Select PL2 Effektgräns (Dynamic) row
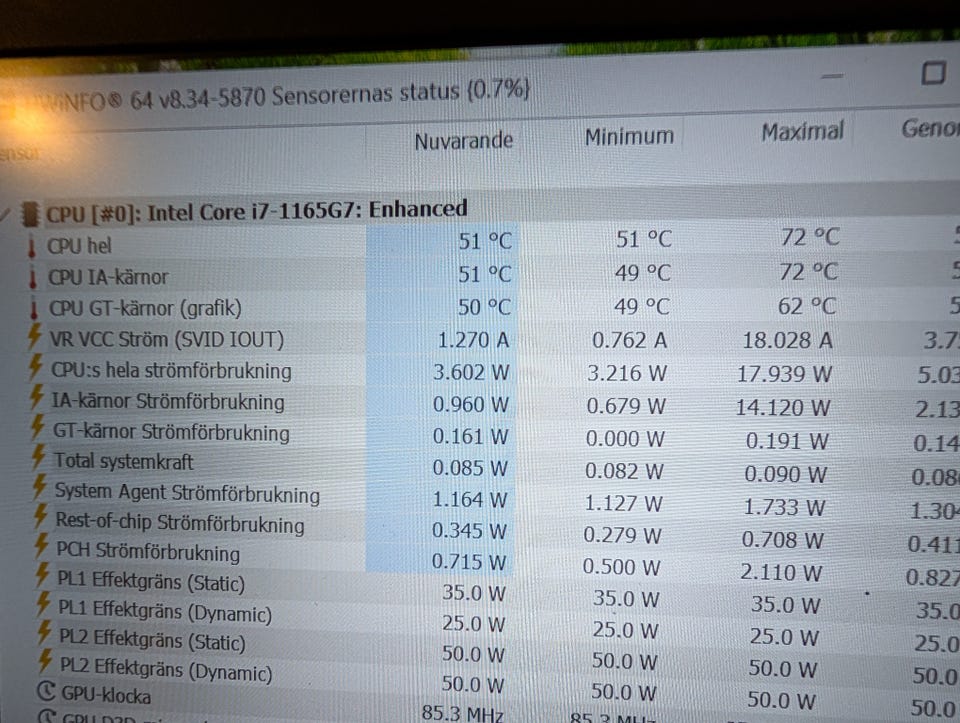960x723 pixels. [480, 686]
